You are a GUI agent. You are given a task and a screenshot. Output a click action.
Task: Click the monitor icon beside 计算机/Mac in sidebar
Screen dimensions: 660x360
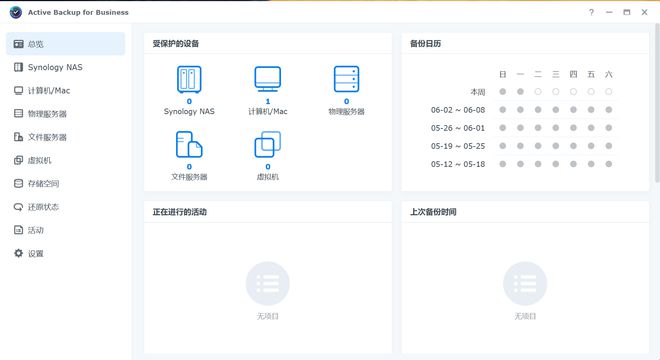pyautogui.click(x=19, y=91)
